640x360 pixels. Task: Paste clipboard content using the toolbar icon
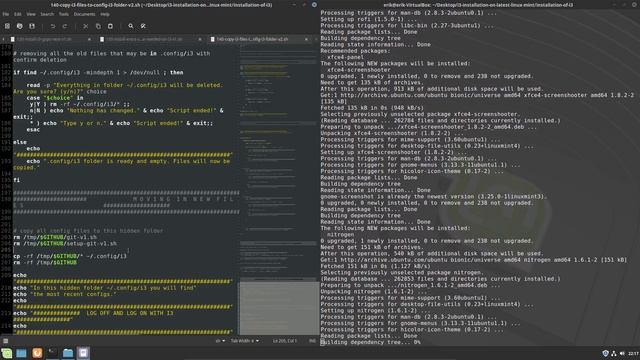(110, 26)
